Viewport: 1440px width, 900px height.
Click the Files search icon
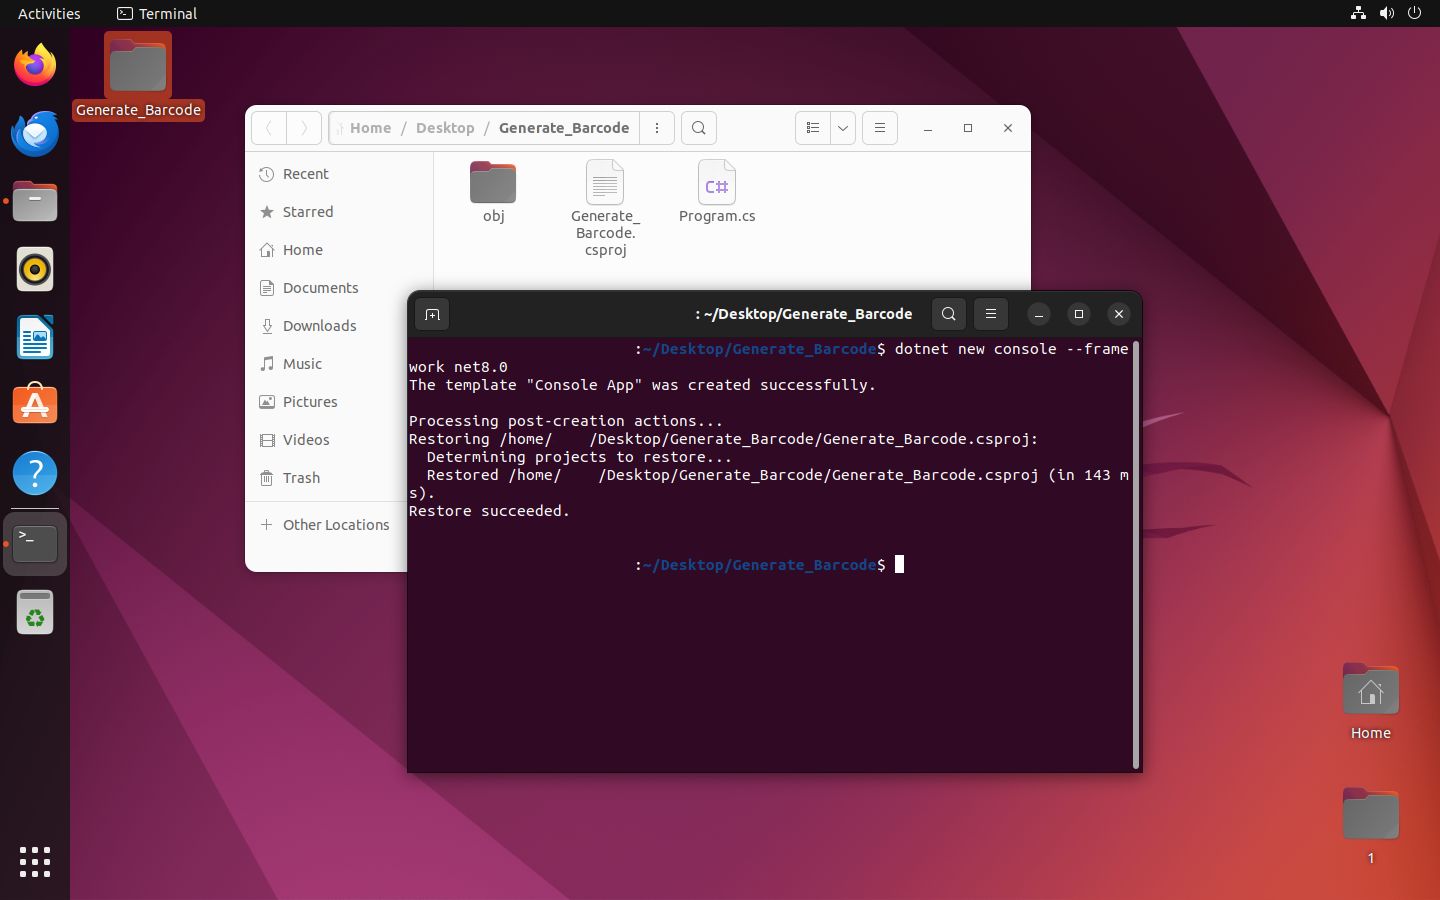(x=699, y=128)
